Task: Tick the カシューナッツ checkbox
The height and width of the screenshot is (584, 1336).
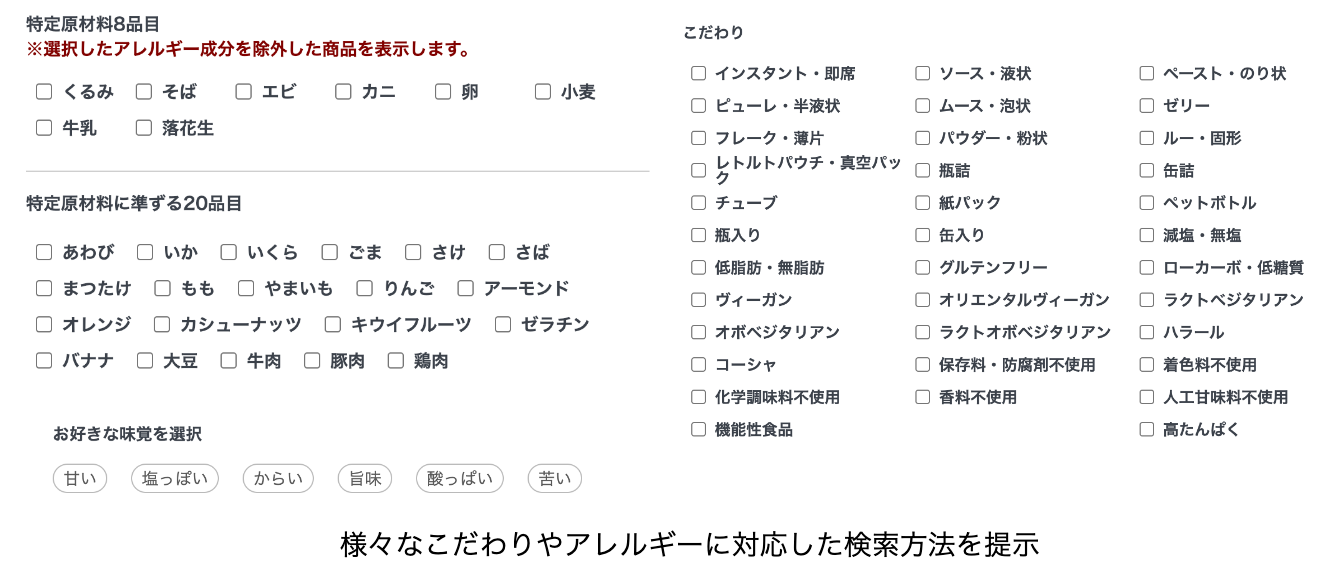Action: [162, 325]
